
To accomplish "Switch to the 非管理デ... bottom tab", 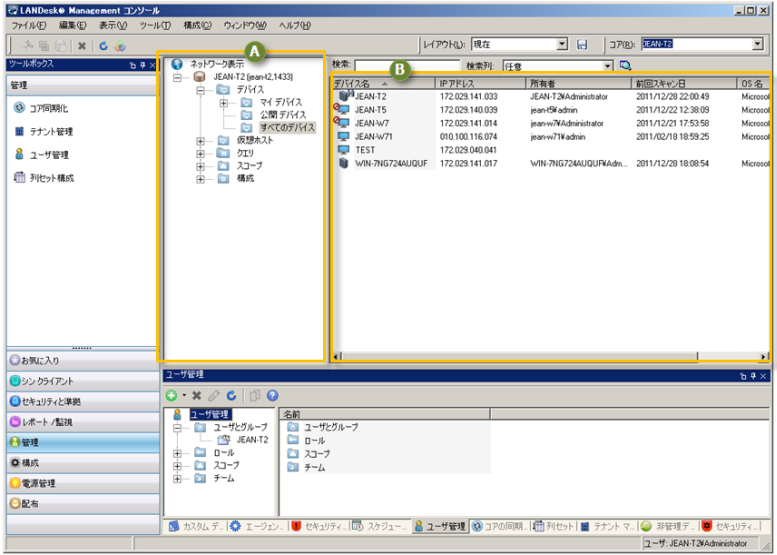I will (669, 526).
